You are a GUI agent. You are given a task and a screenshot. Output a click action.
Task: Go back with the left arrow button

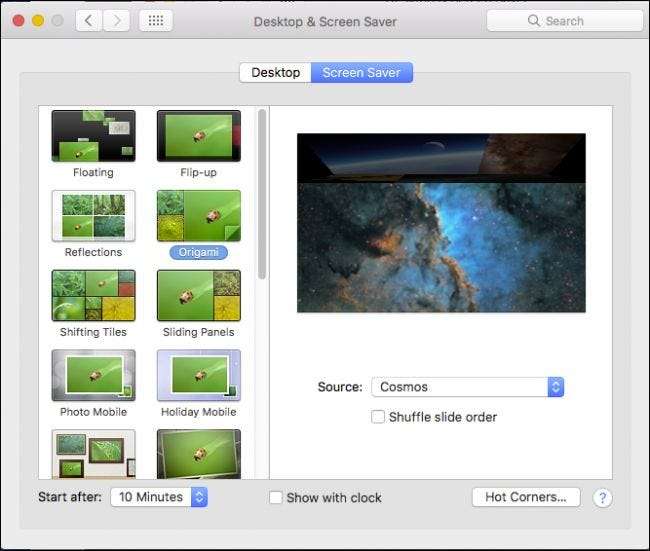tap(88, 20)
